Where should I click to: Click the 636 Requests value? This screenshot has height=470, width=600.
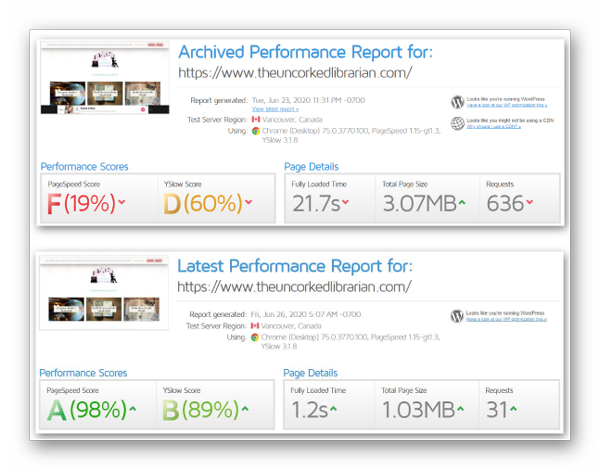(505, 204)
